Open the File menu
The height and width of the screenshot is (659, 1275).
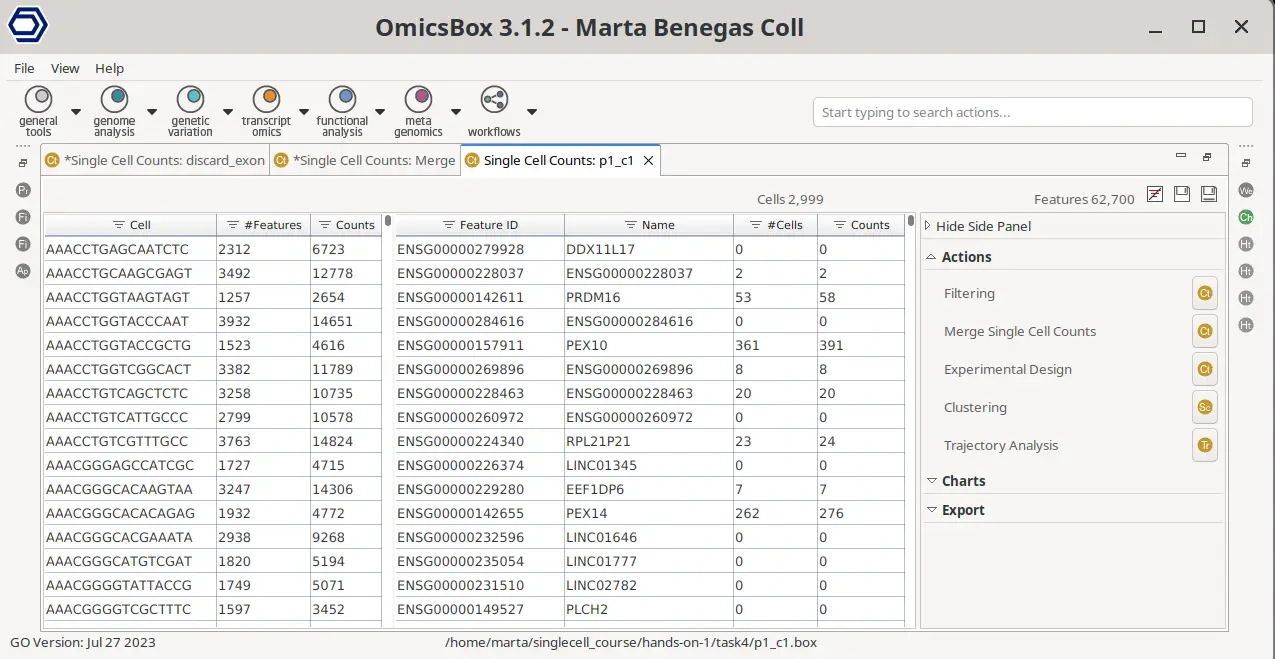(x=24, y=68)
